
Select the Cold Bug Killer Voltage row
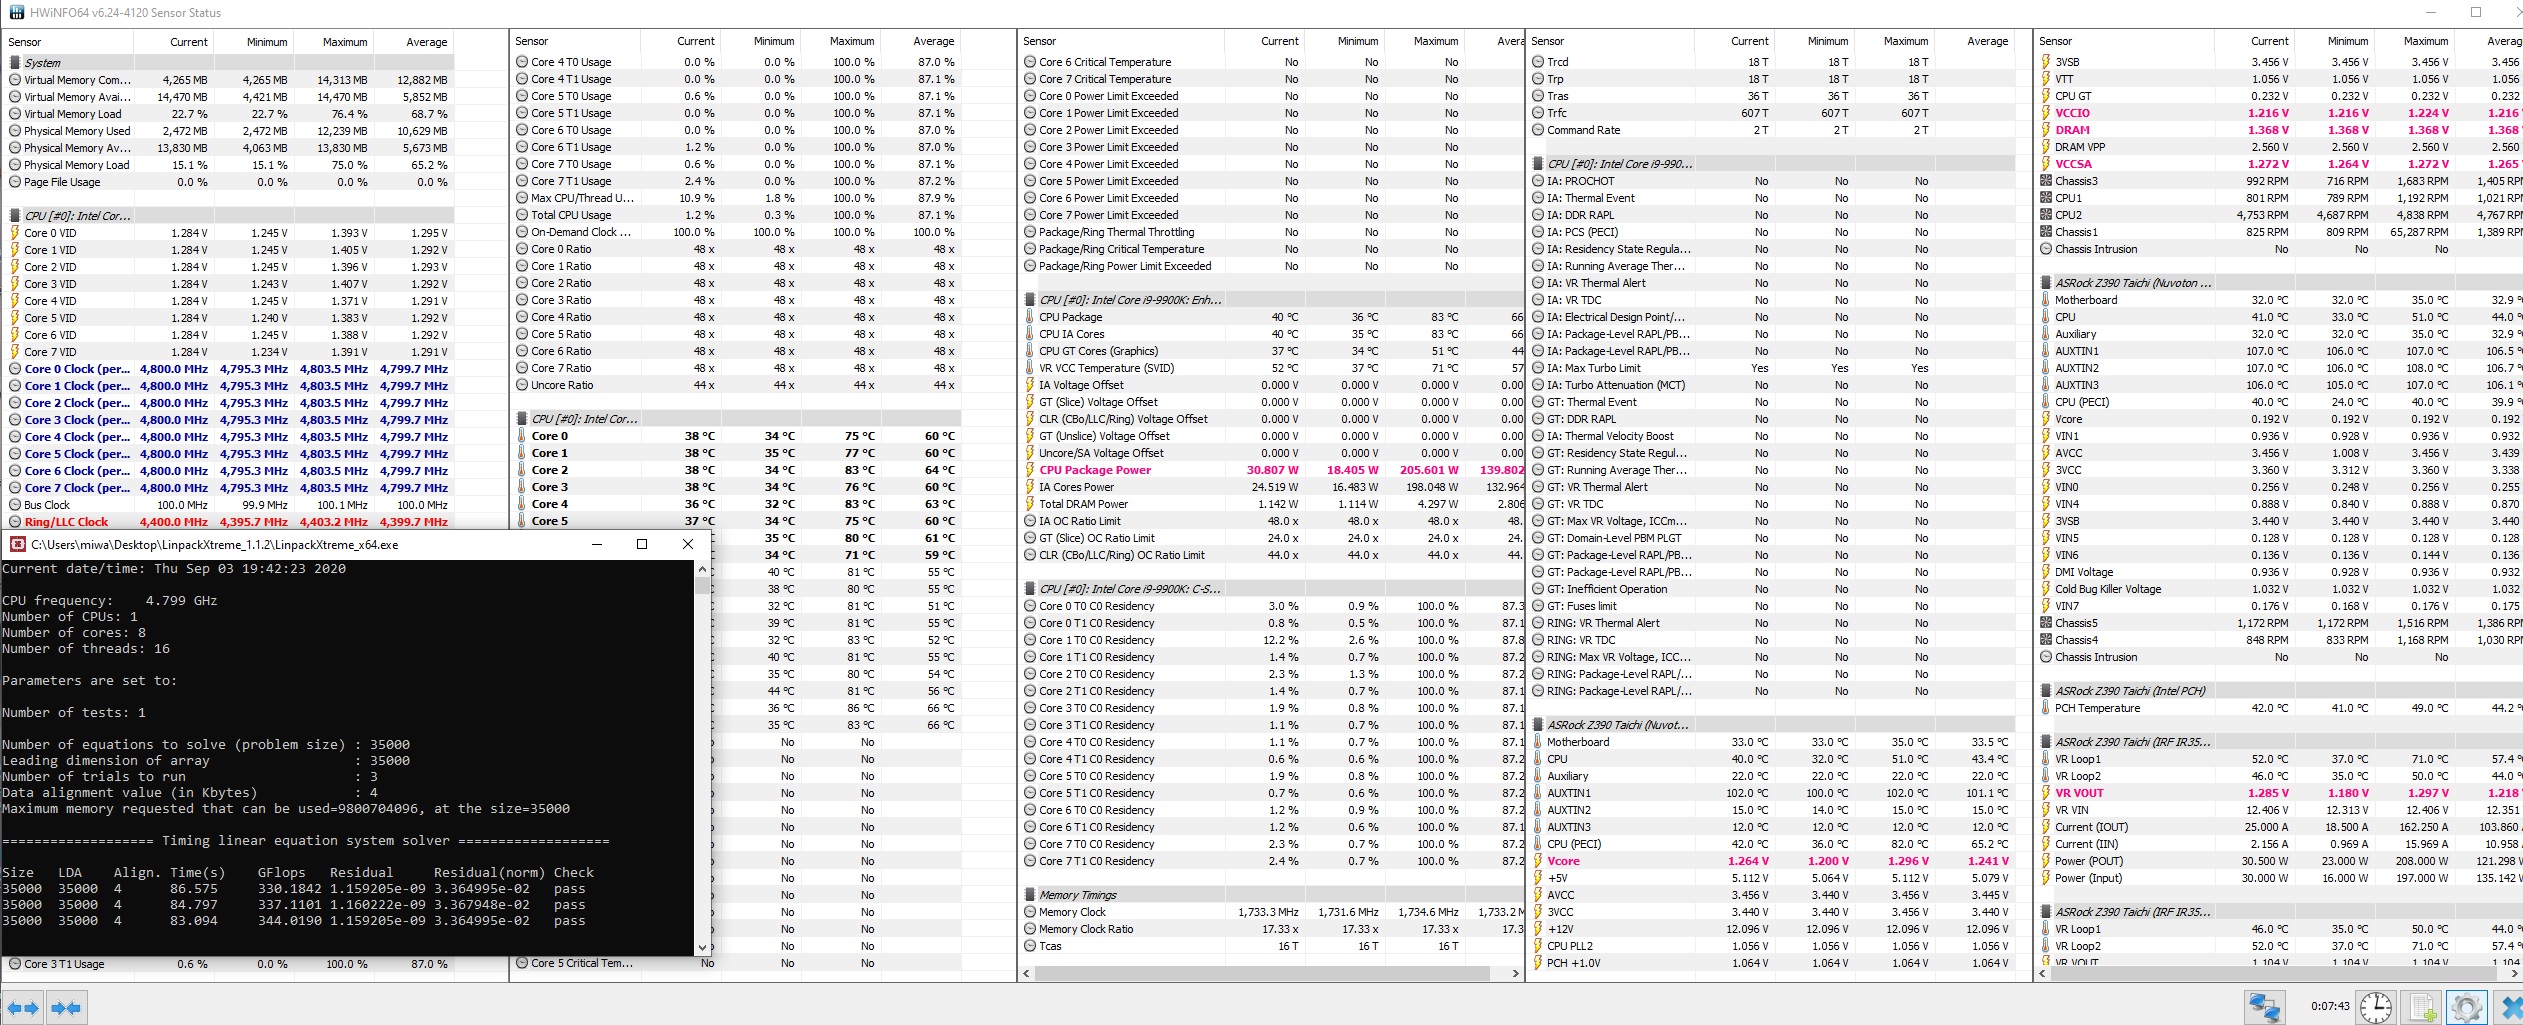click(2280, 589)
